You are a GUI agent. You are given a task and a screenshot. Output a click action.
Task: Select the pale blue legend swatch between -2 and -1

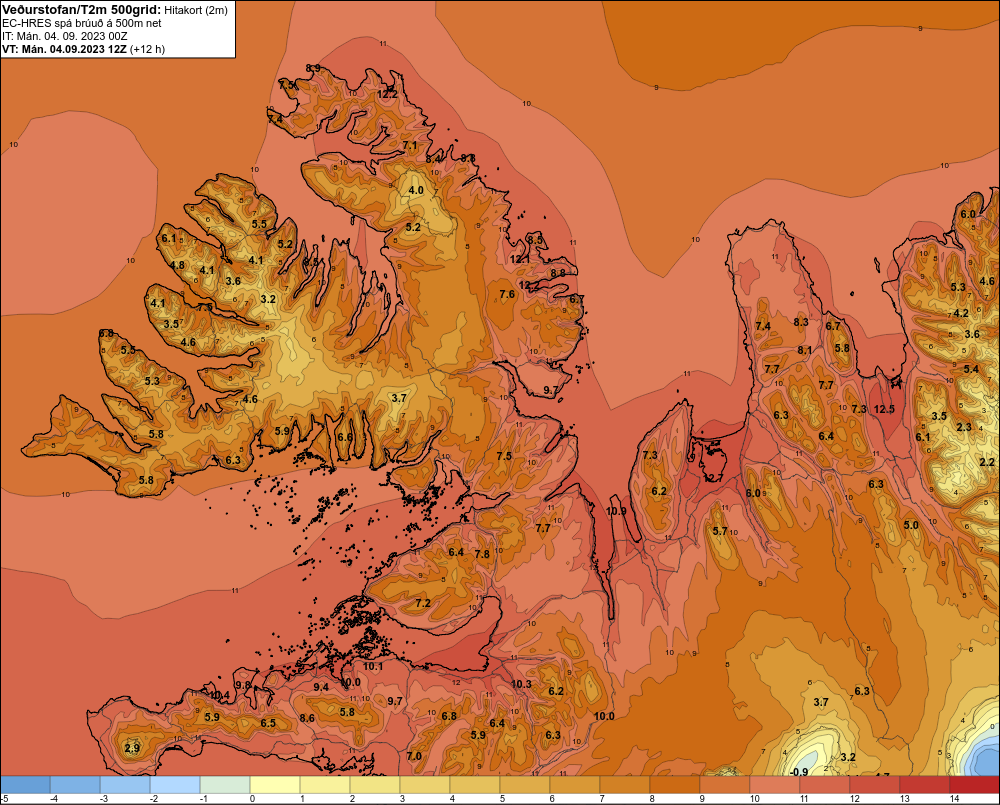175,785
